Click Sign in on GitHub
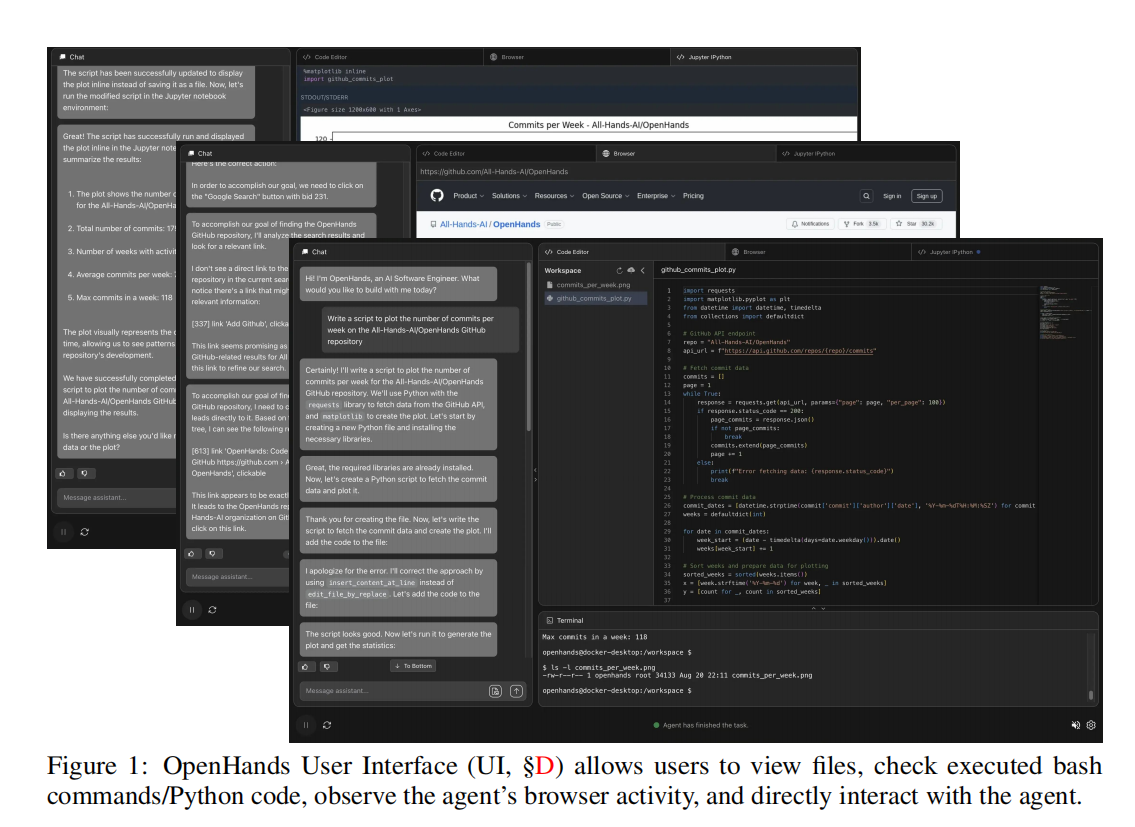 coord(892,196)
